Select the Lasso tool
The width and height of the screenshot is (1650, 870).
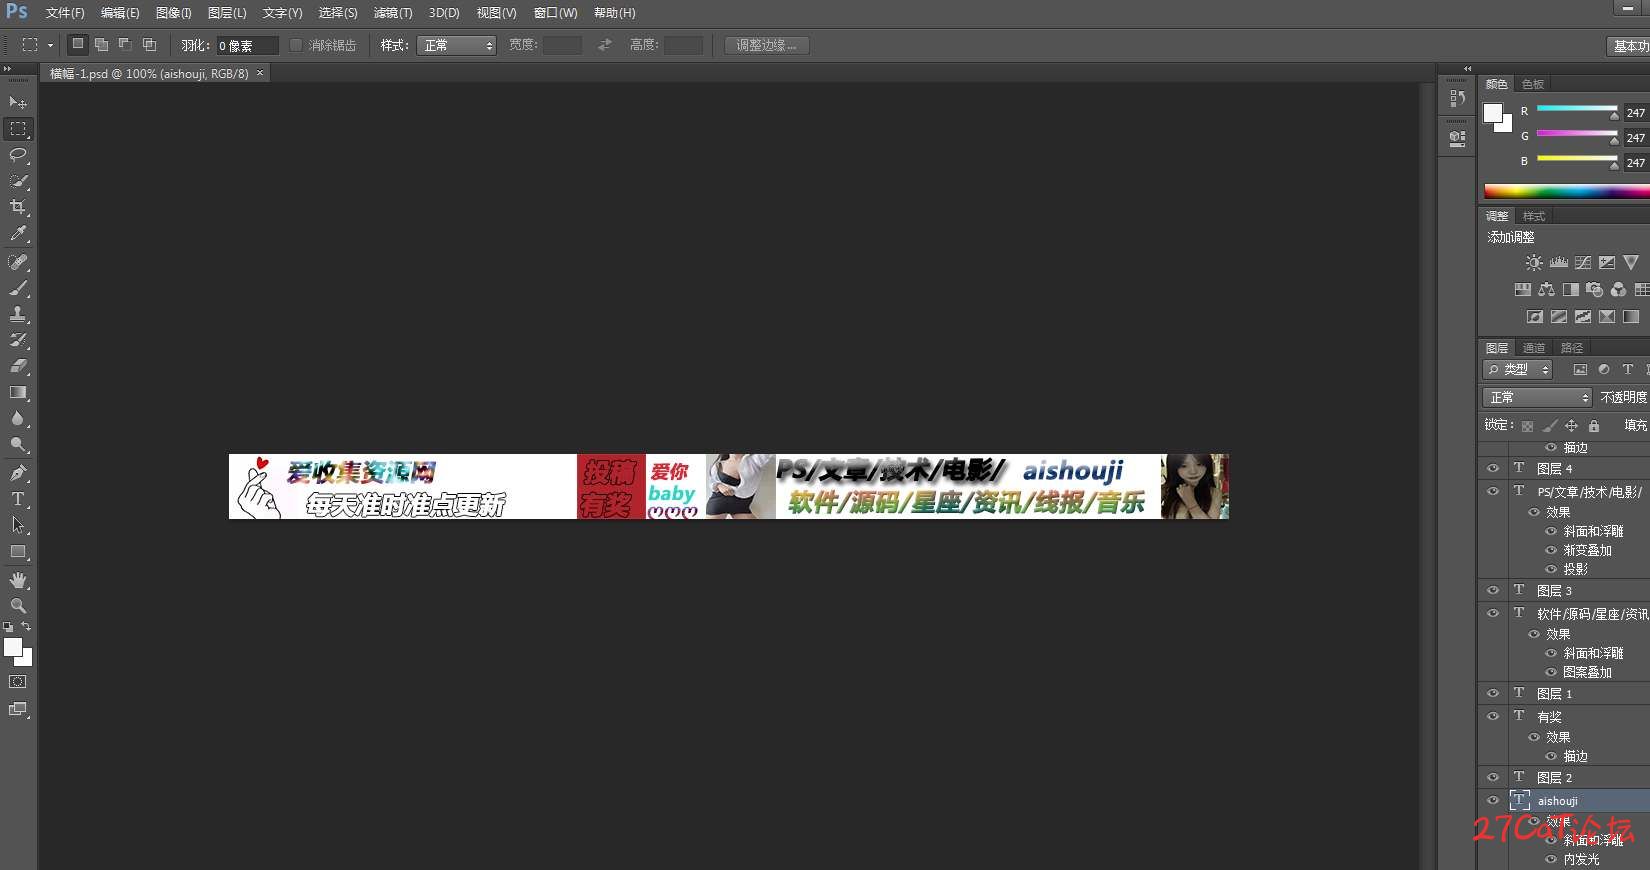pyautogui.click(x=18, y=155)
